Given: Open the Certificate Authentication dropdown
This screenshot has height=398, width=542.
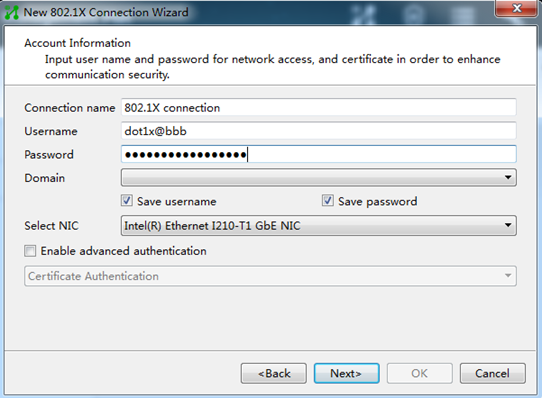Looking at the screenshot, I should (270, 276).
